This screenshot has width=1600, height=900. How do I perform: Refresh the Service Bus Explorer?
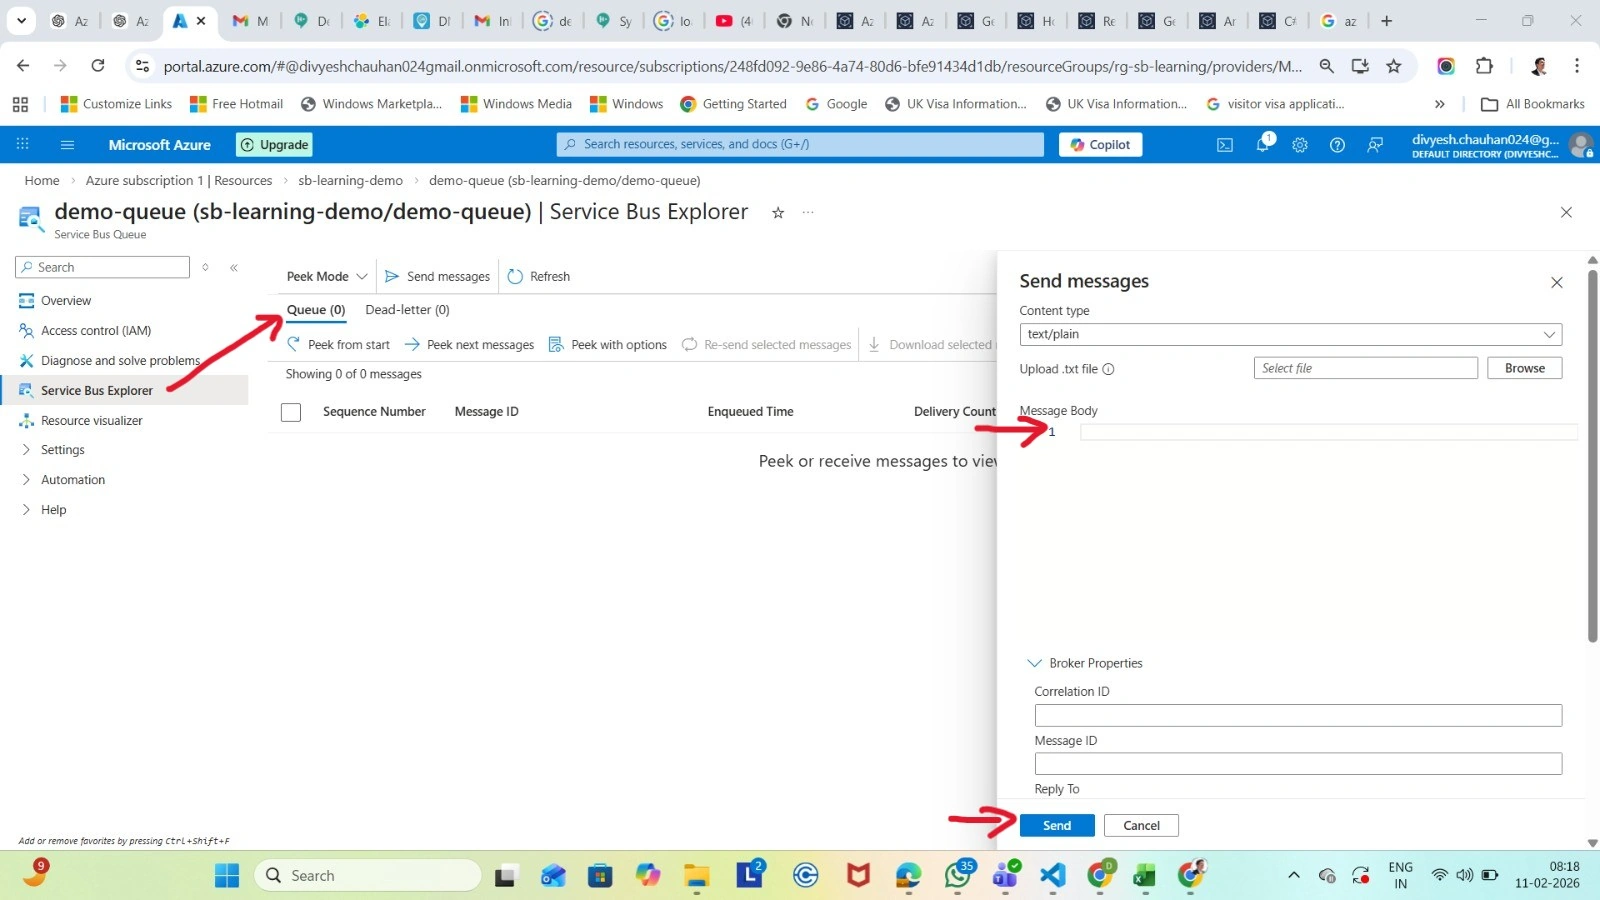point(539,277)
